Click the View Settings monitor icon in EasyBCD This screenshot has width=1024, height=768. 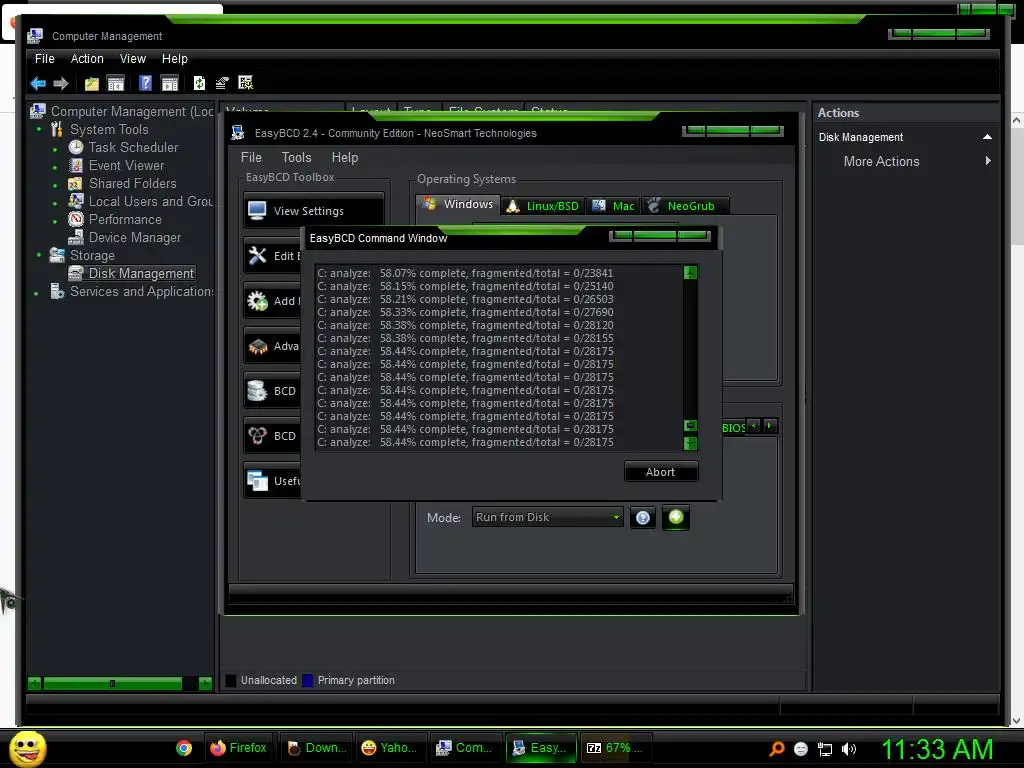pos(257,210)
